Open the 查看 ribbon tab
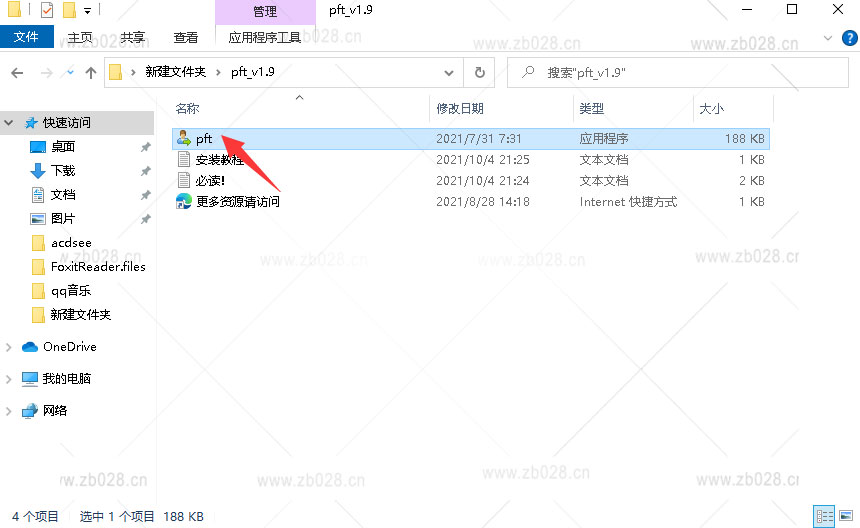Viewport: 860px width, 528px height. pyautogui.click(x=185, y=37)
